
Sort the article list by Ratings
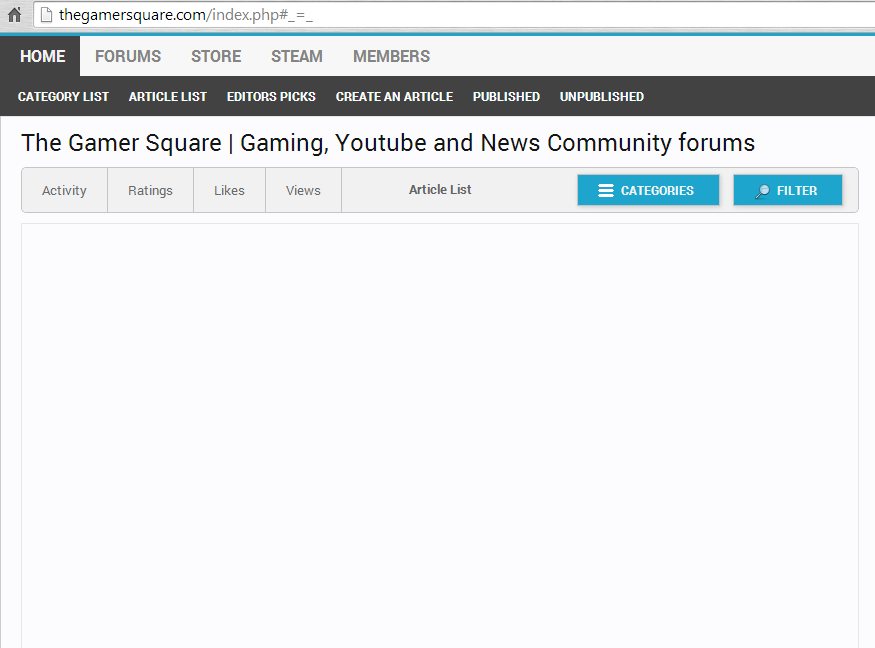150,190
